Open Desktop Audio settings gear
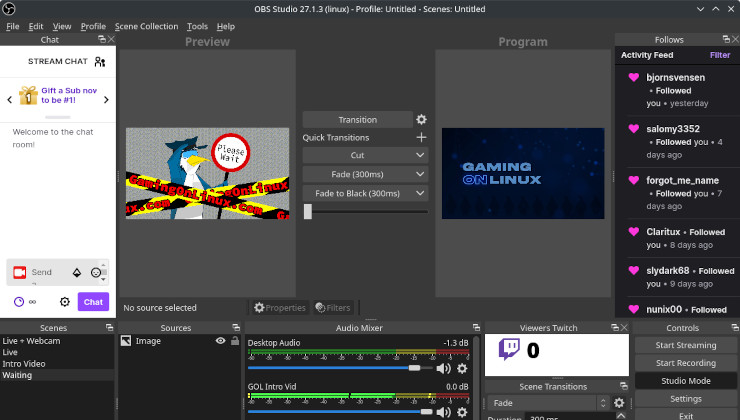Viewport: 740px width, 420px height. tap(462, 369)
